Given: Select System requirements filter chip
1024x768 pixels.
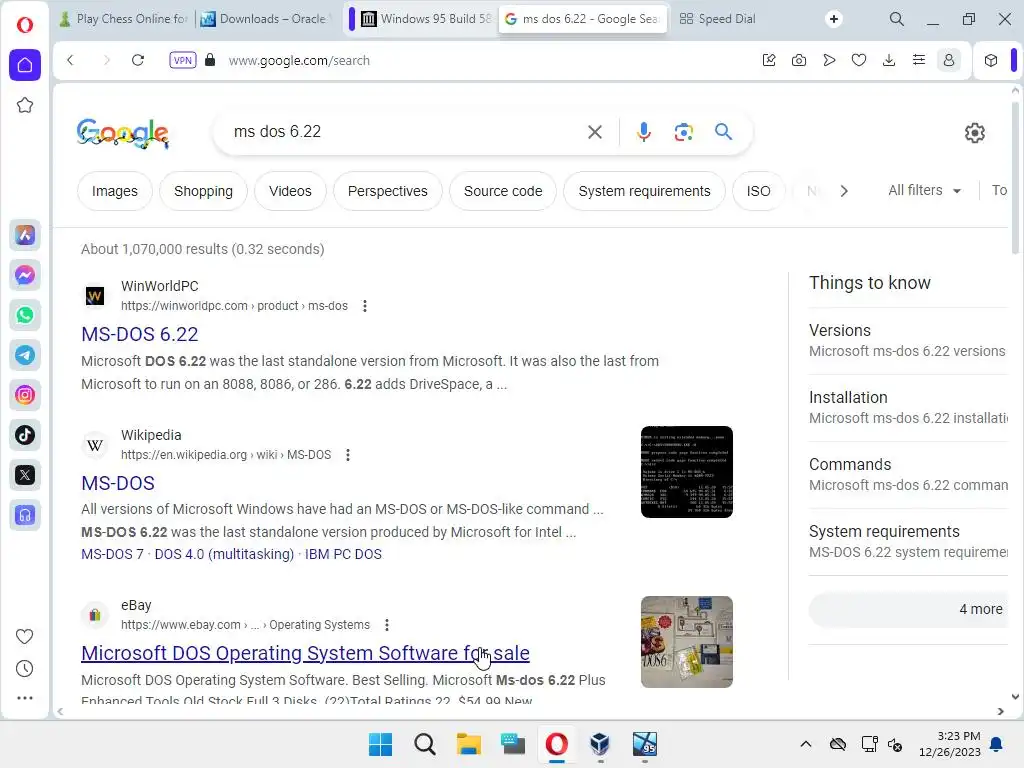Looking at the screenshot, I should point(644,191).
